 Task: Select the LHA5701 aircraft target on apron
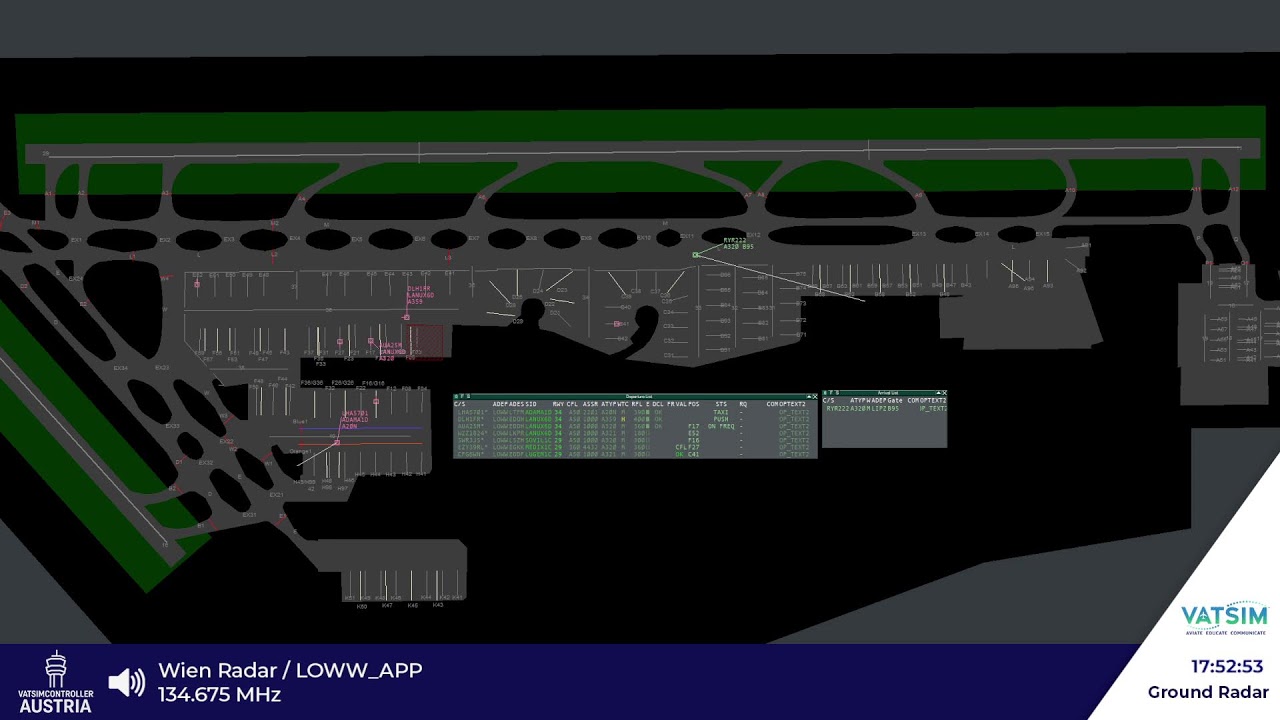(337, 442)
